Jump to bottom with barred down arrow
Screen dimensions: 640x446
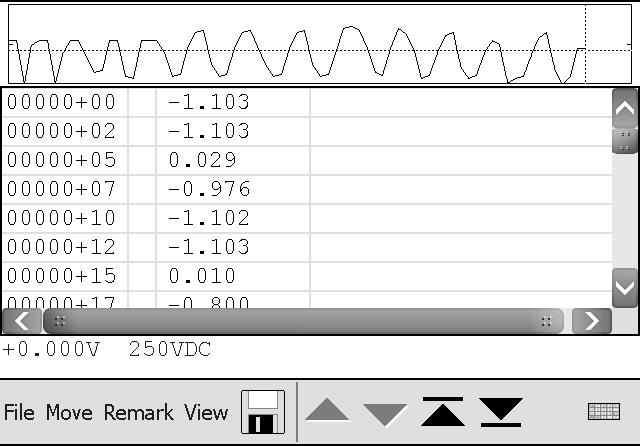pyautogui.click(x=501, y=412)
